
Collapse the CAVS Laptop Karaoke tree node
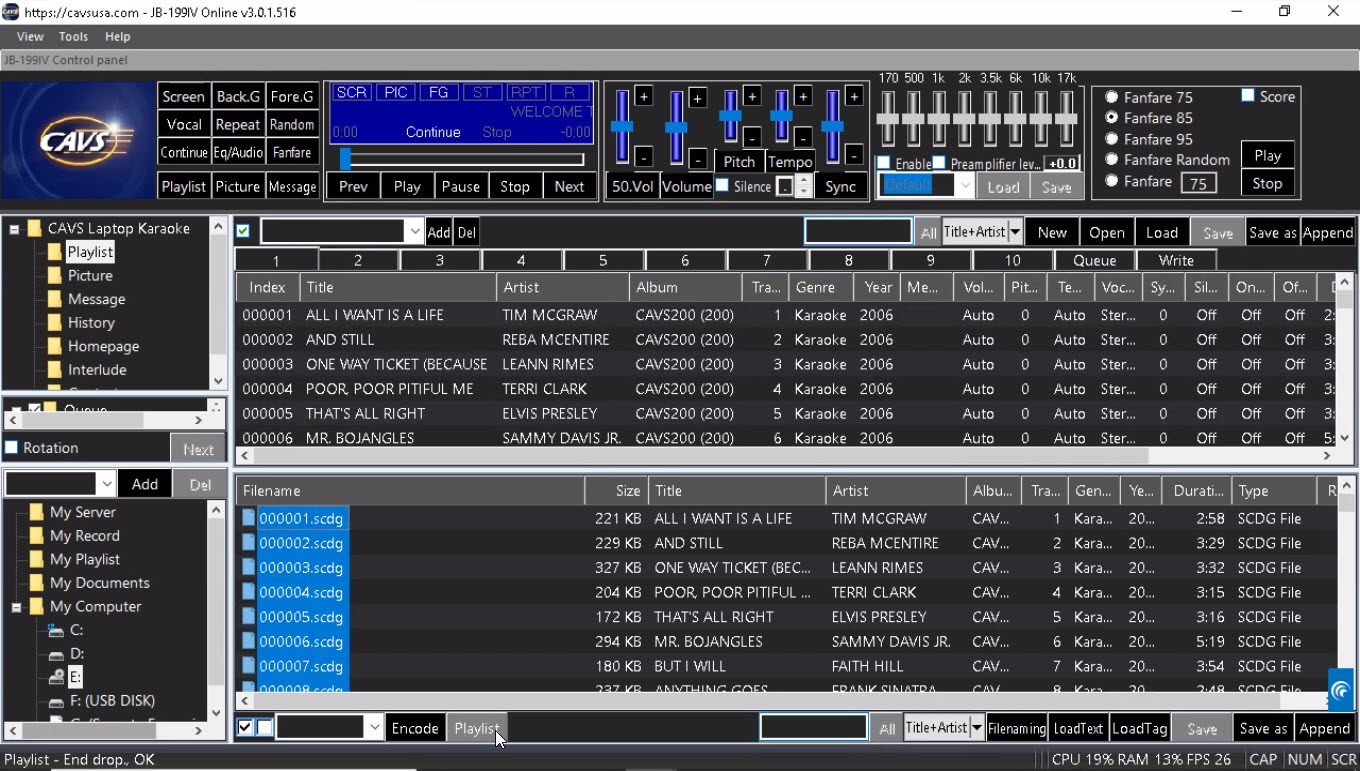[14, 229]
